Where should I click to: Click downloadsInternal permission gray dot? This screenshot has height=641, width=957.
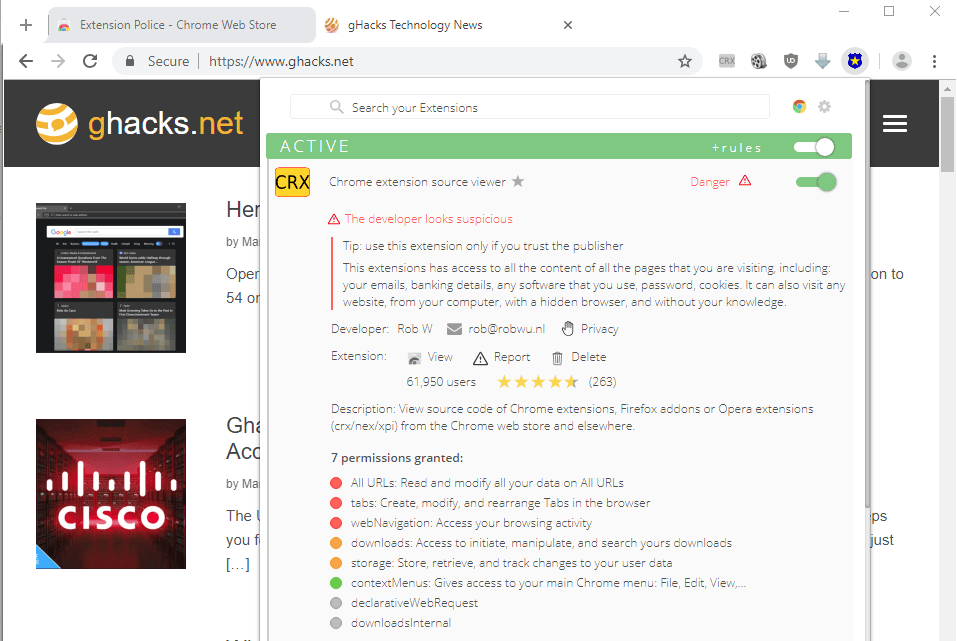(x=336, y=623)
